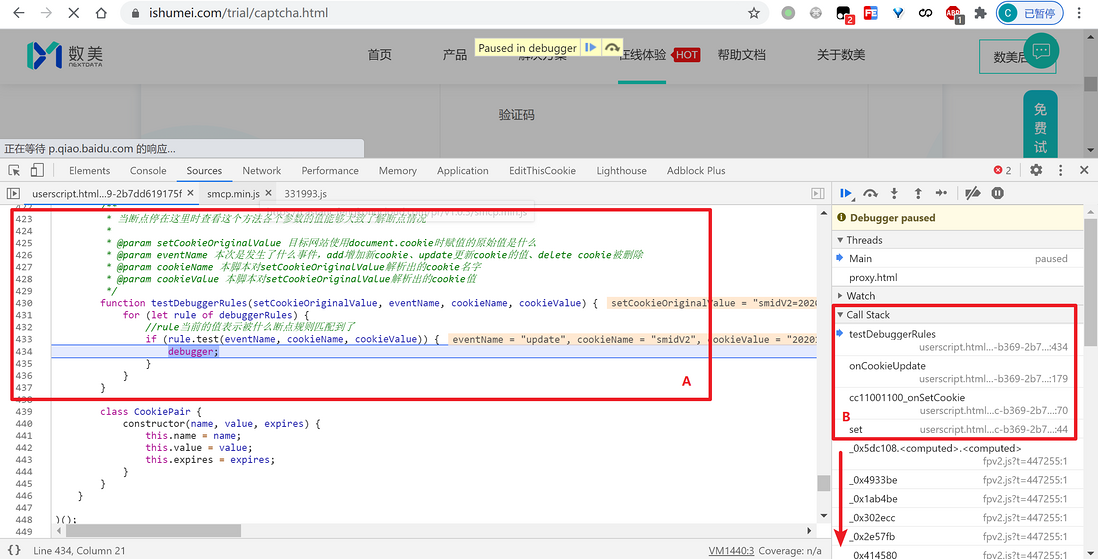1098x559 pixels.
Task: Open the Lighthouse tab
Action: point(621,170)
